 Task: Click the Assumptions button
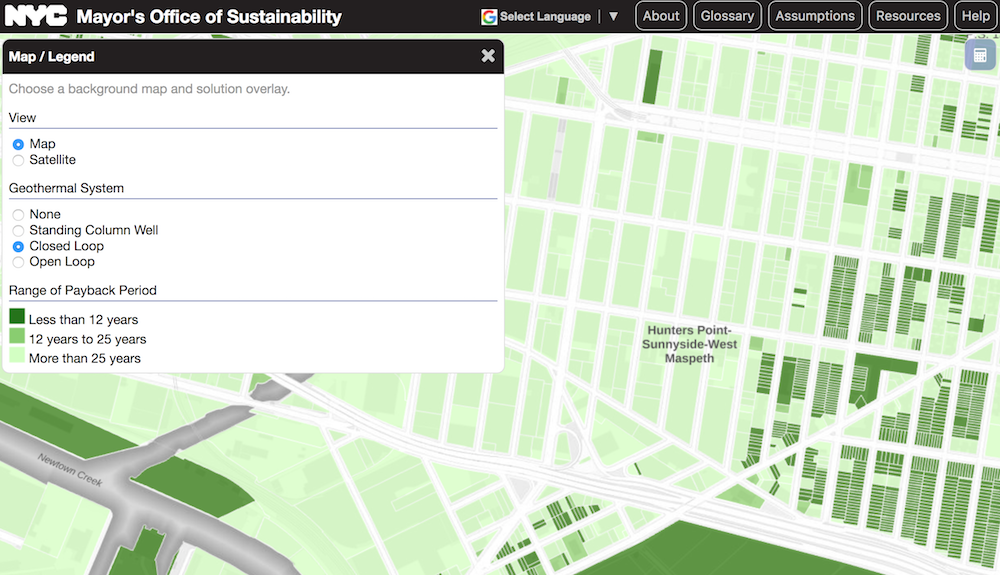point(815,16)
